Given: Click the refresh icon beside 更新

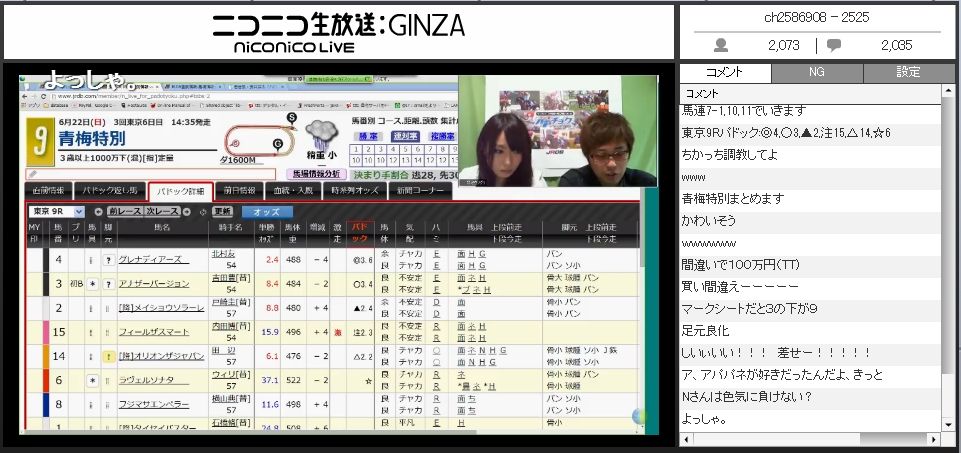Looking at the screenshot, I should point(203,211).
